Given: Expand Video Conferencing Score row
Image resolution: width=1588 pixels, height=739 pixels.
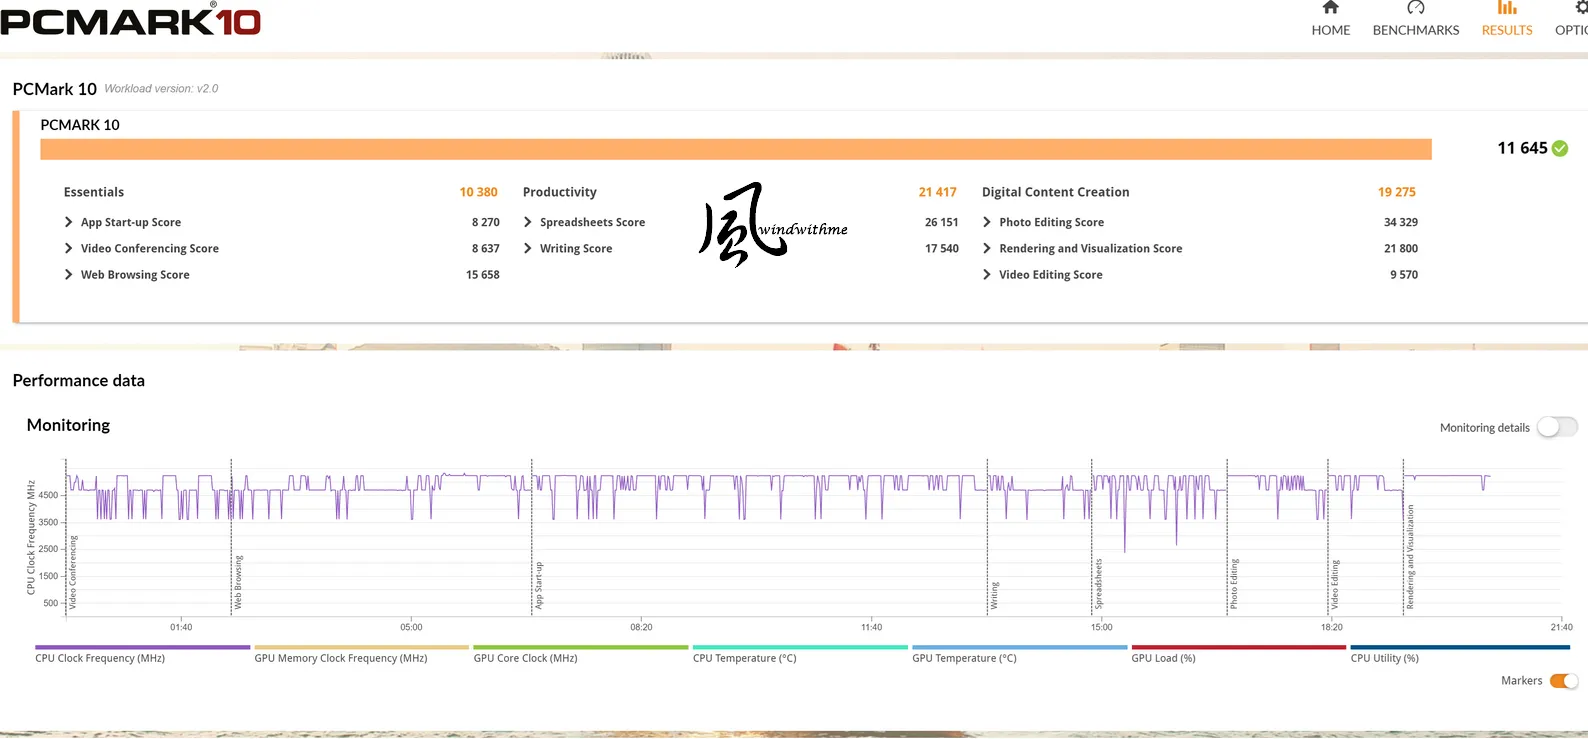Looking at the screenshot, I should [68, 248].
